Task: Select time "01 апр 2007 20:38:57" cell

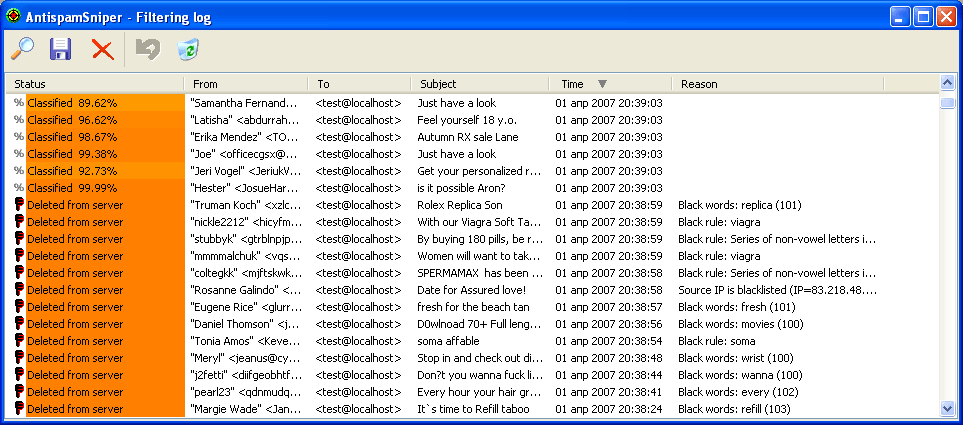Action: click(x=609, y=306)
